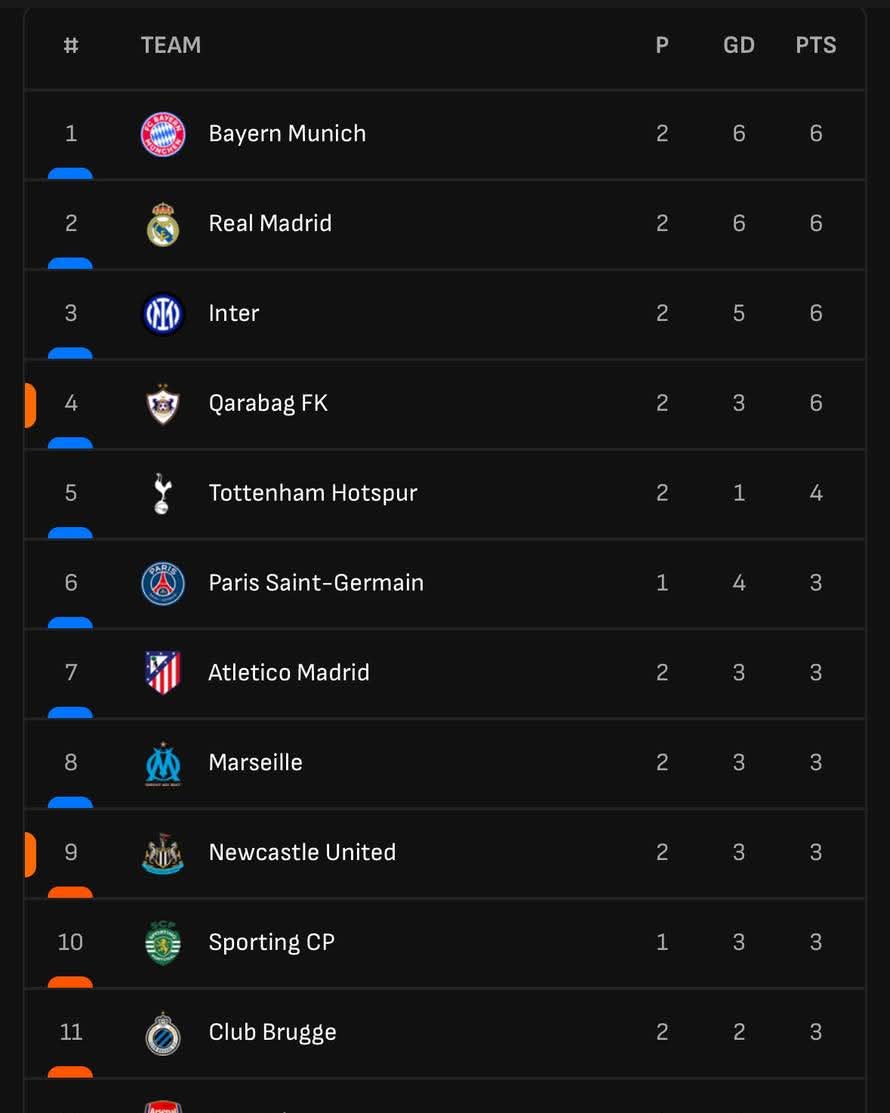Open the Atletico Madrid crest icon

[x=163, y=673]
